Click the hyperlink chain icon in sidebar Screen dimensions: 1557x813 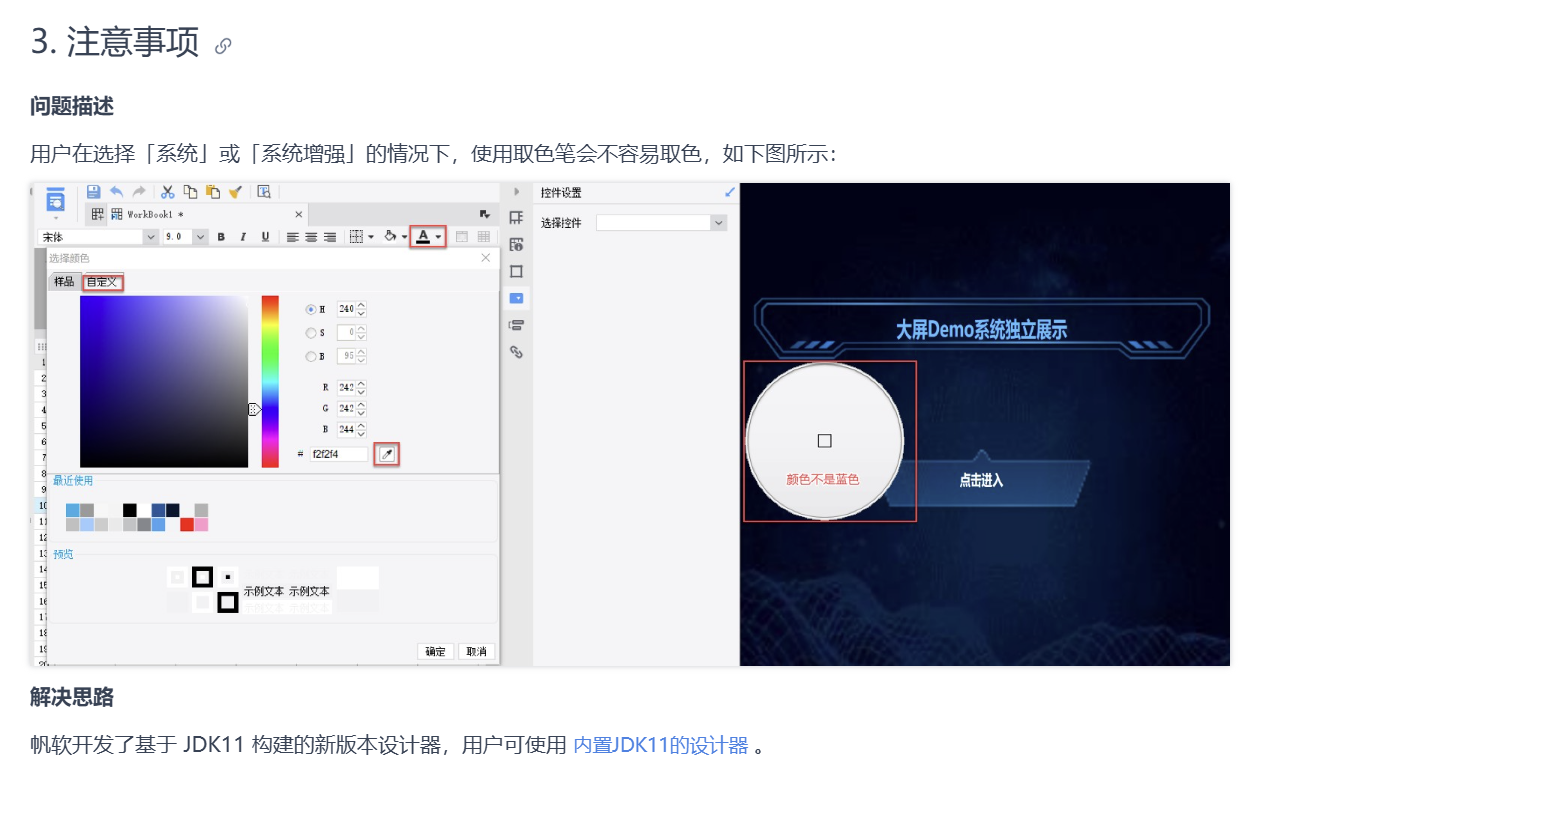[516, 352]
